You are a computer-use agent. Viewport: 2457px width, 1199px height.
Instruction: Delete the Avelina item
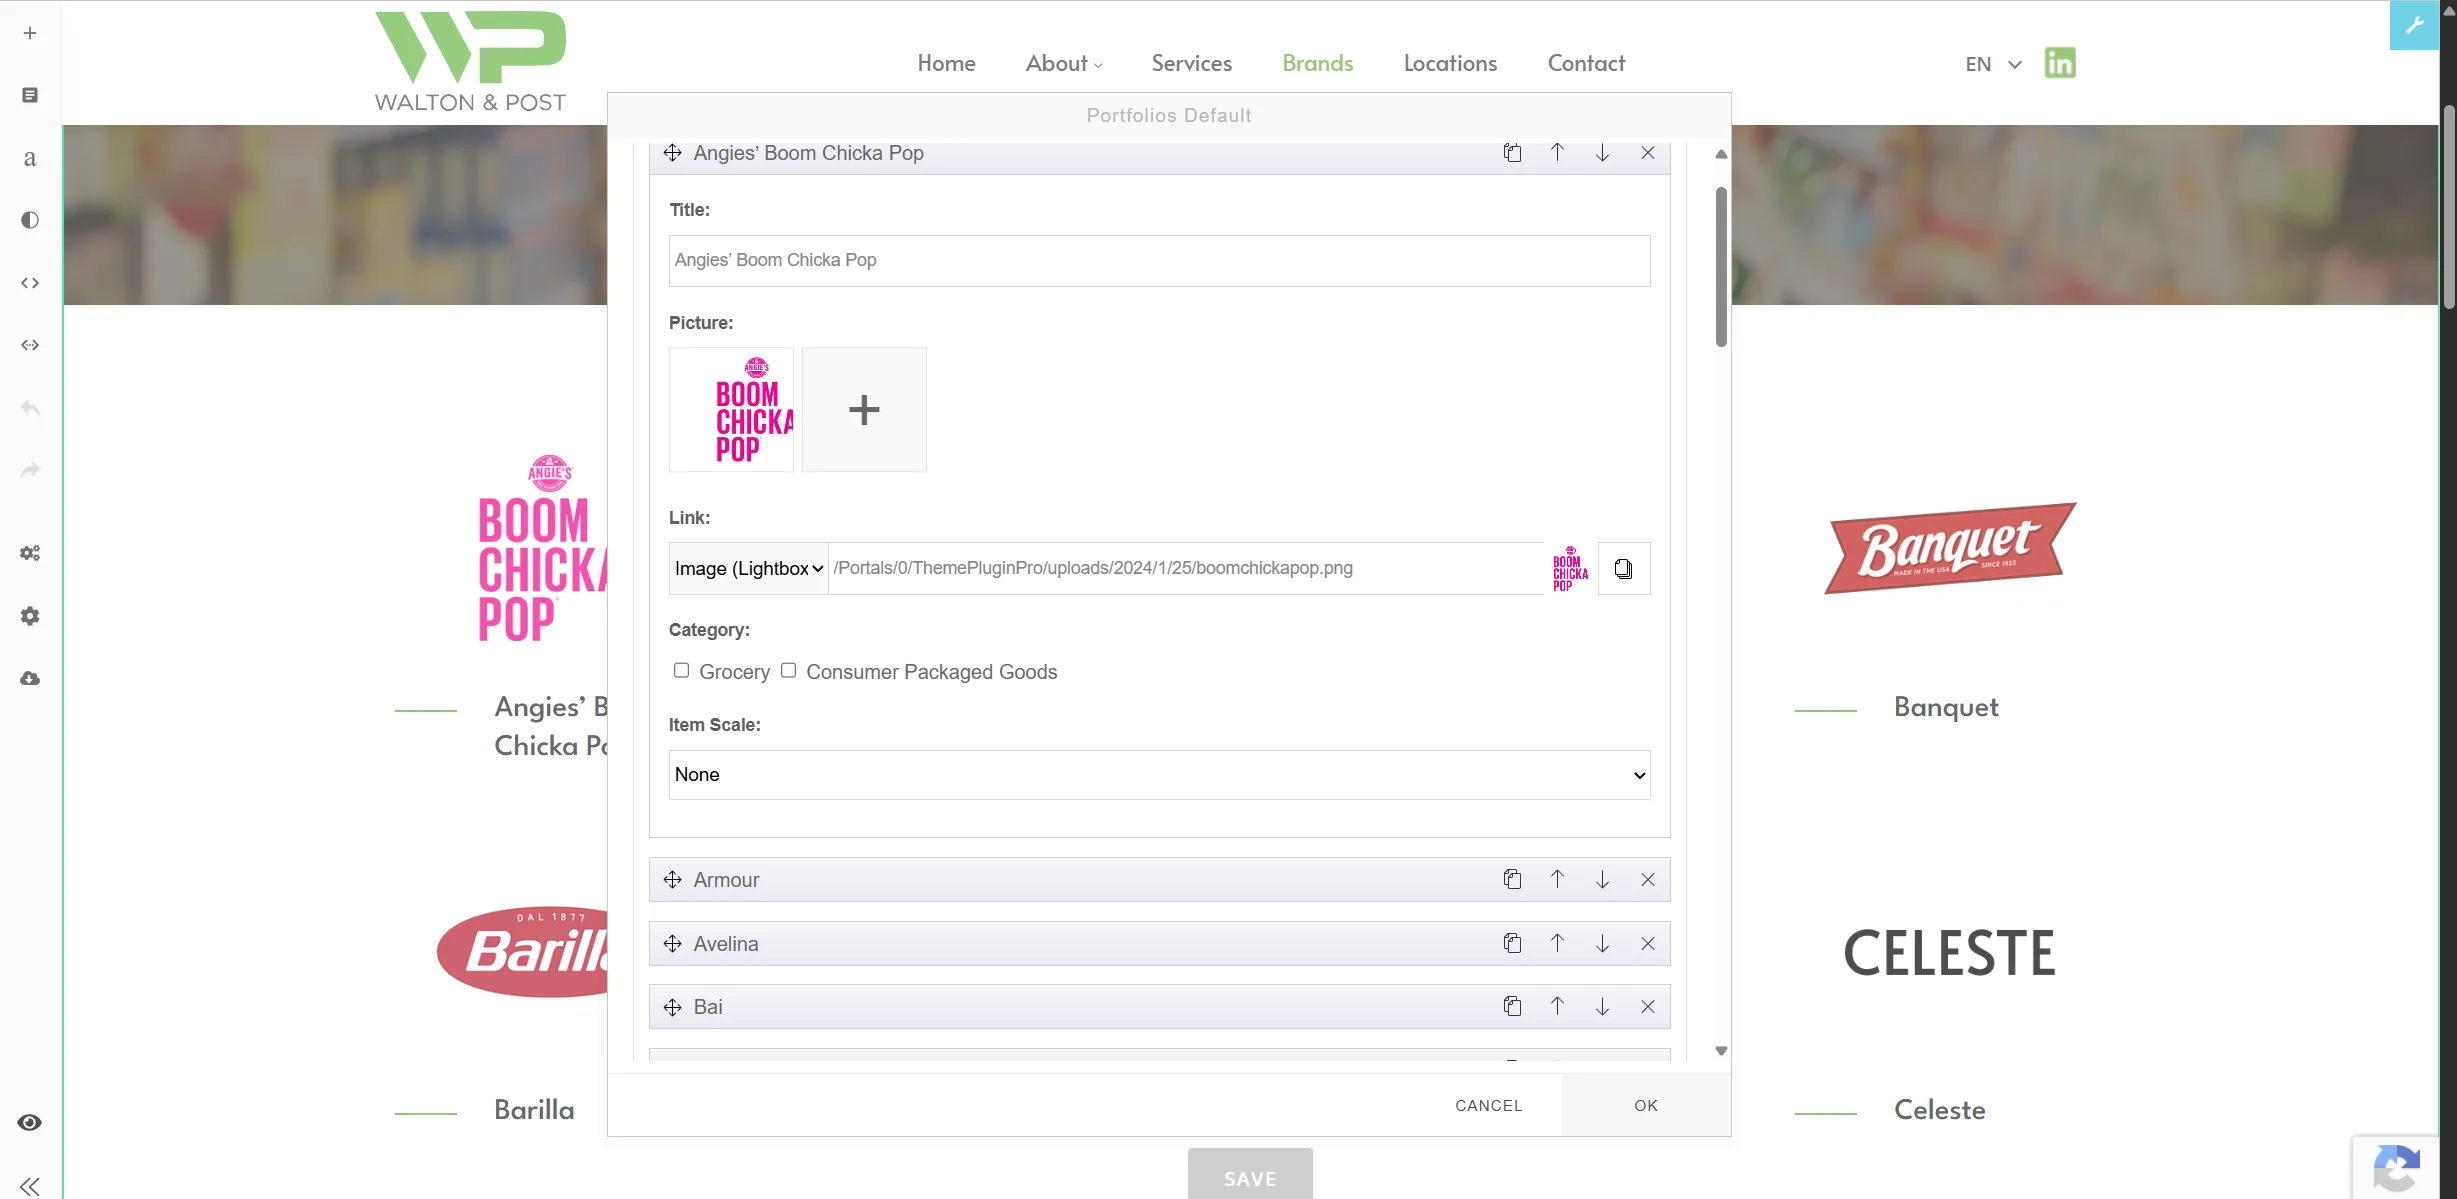(x=1647, y=944)
